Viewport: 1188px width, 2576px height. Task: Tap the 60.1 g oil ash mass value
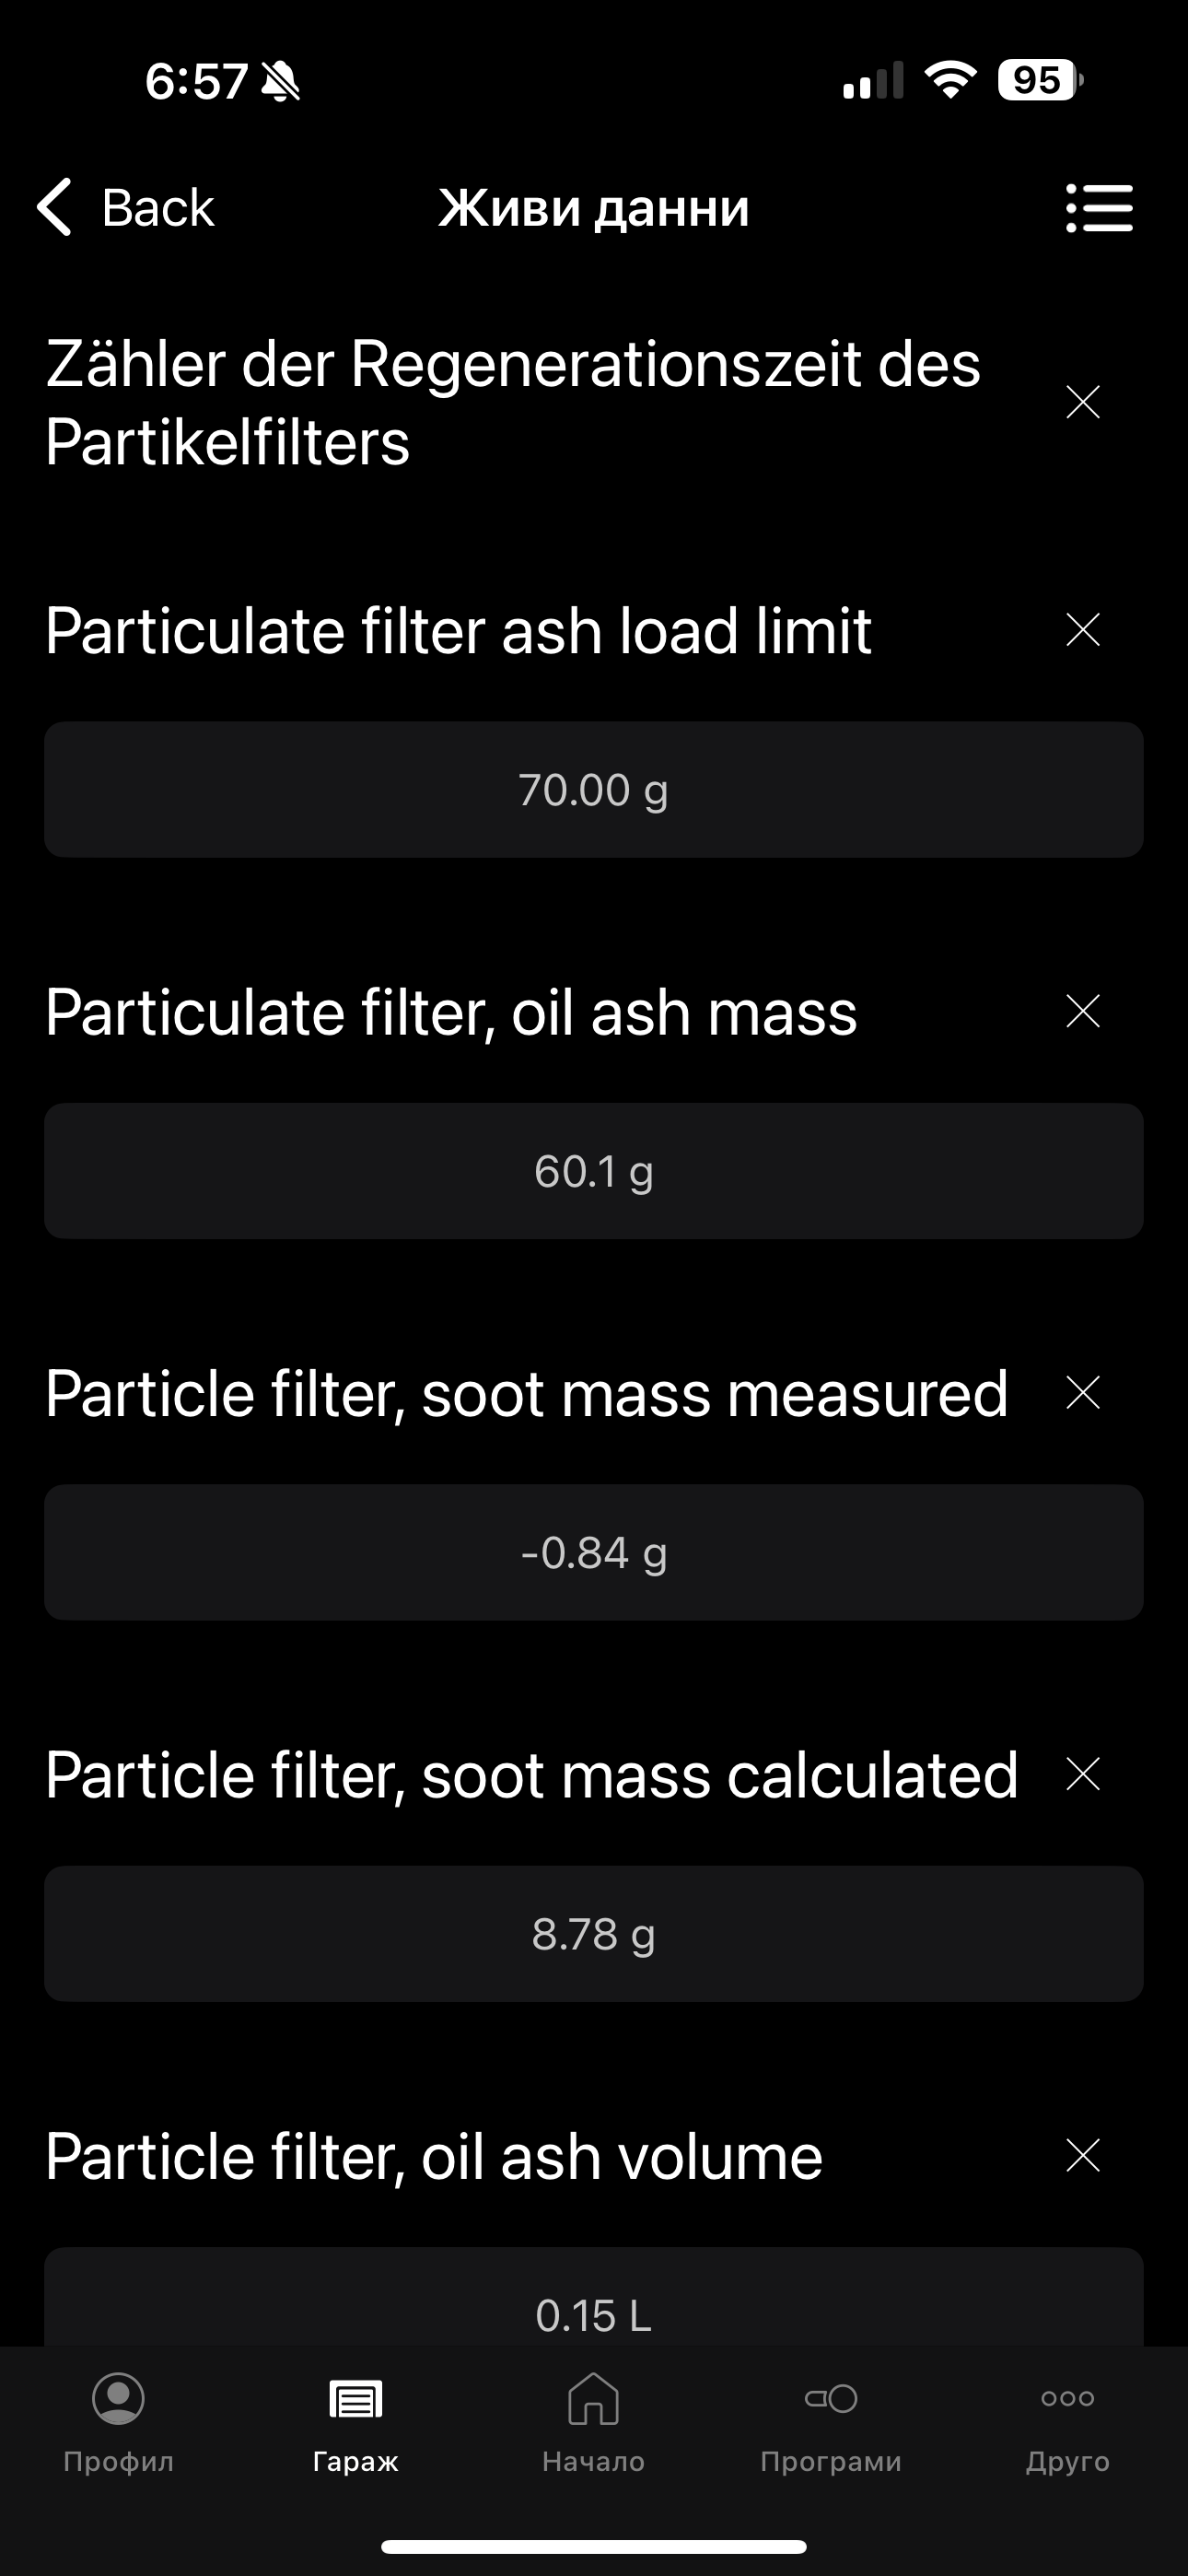click(x=593, y=1171)
